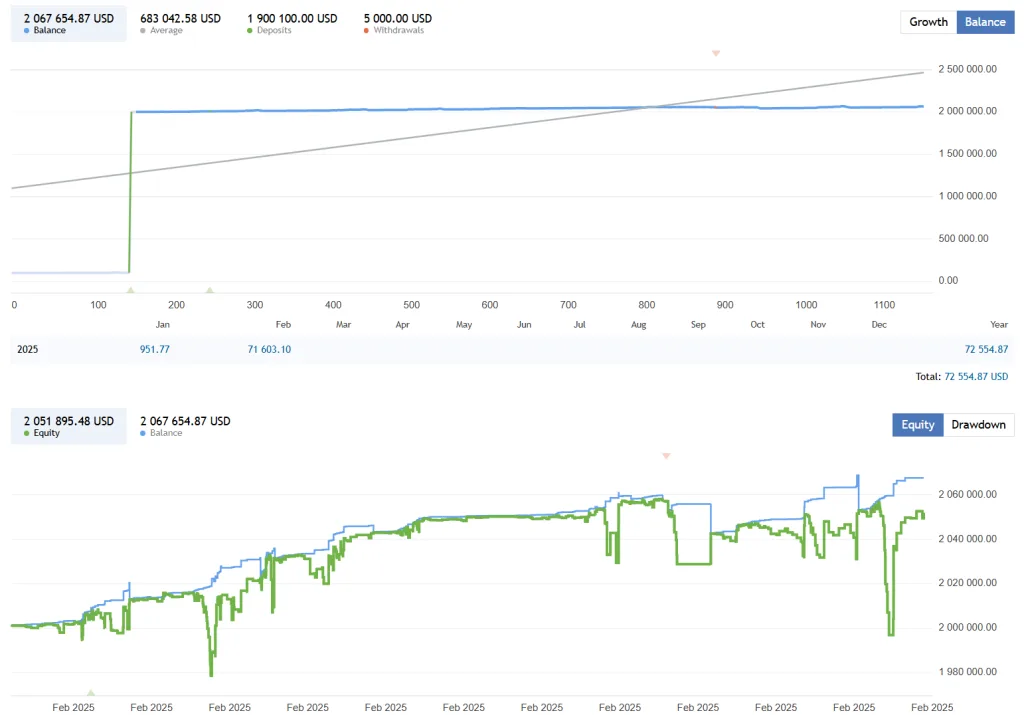
Task: Click the red Withdrawals legend marker
Action: click(367, 28)
